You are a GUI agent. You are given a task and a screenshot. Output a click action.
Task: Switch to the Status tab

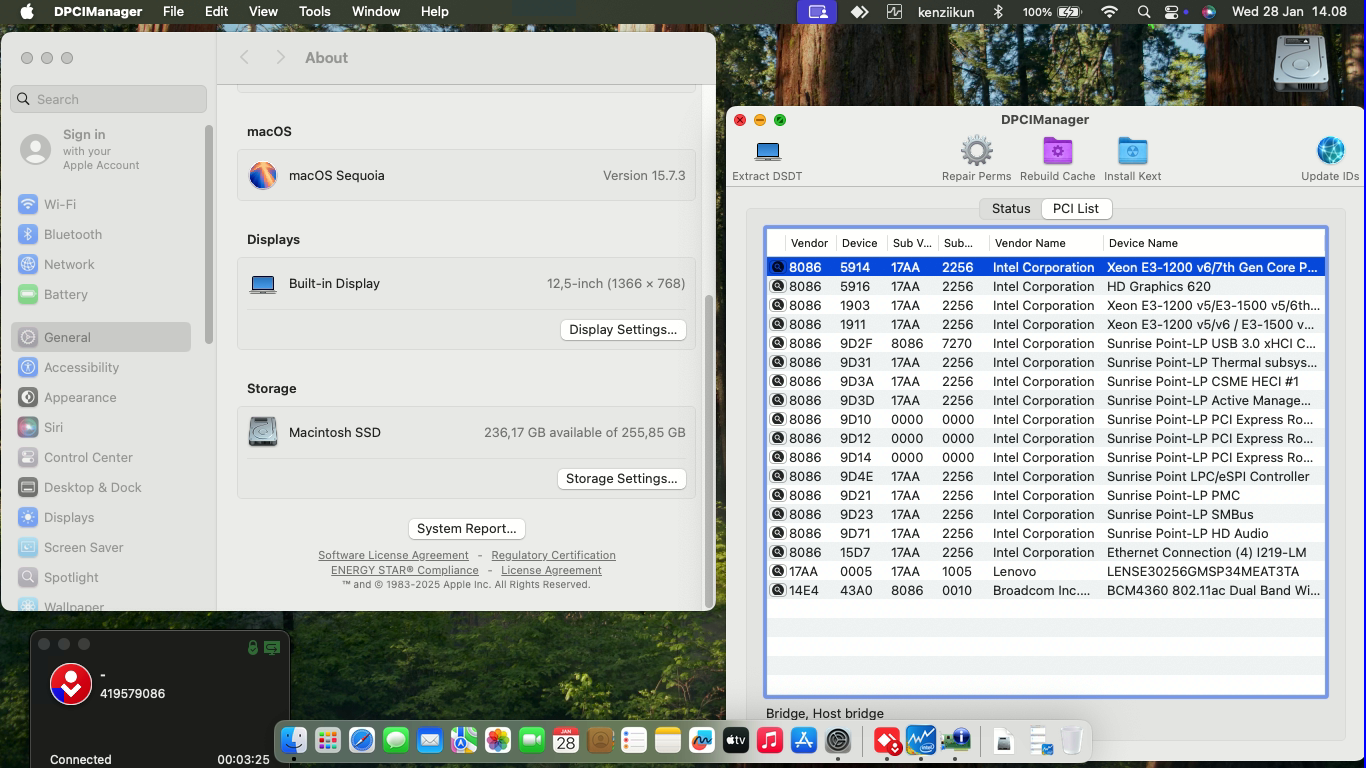click(1011, 208)
